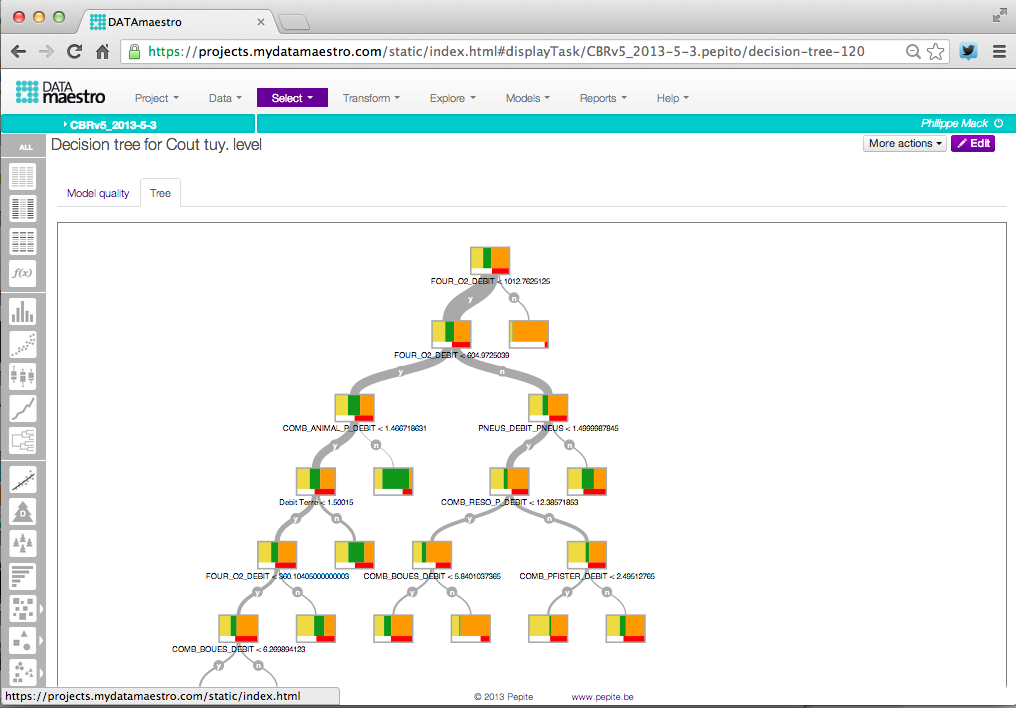Click the Twitter extension icon in browser
The image size is (1016, 708).
[x=968, y=51]
